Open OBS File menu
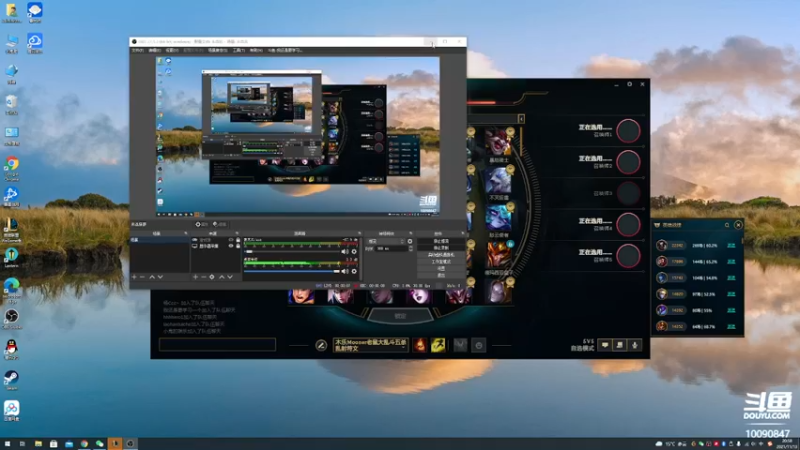Screen dimensions: 800x450 138,51
